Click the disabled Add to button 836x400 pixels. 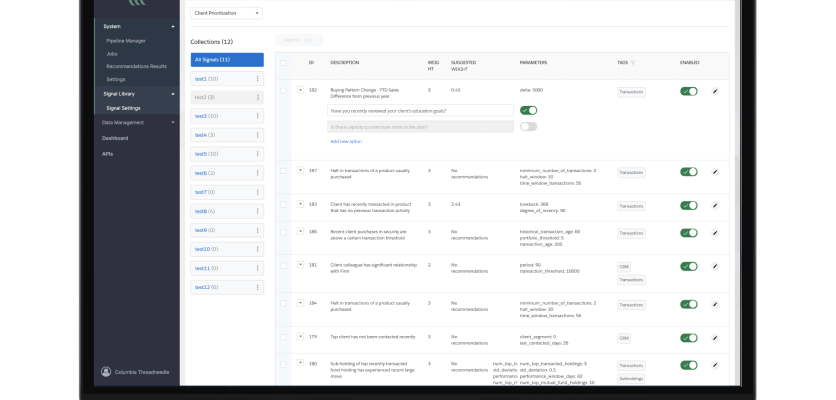(x=299, y=40)
